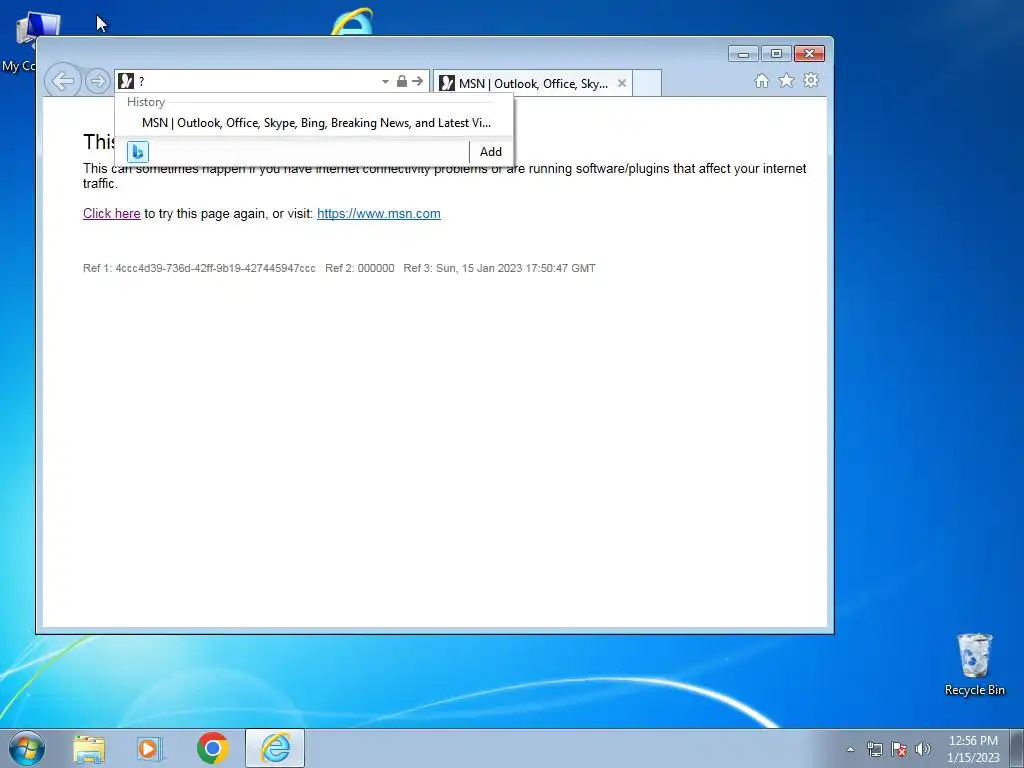Click the security lock icon in address bar
This screenshot has height=768, width=1024.
[x=402, y=81]
